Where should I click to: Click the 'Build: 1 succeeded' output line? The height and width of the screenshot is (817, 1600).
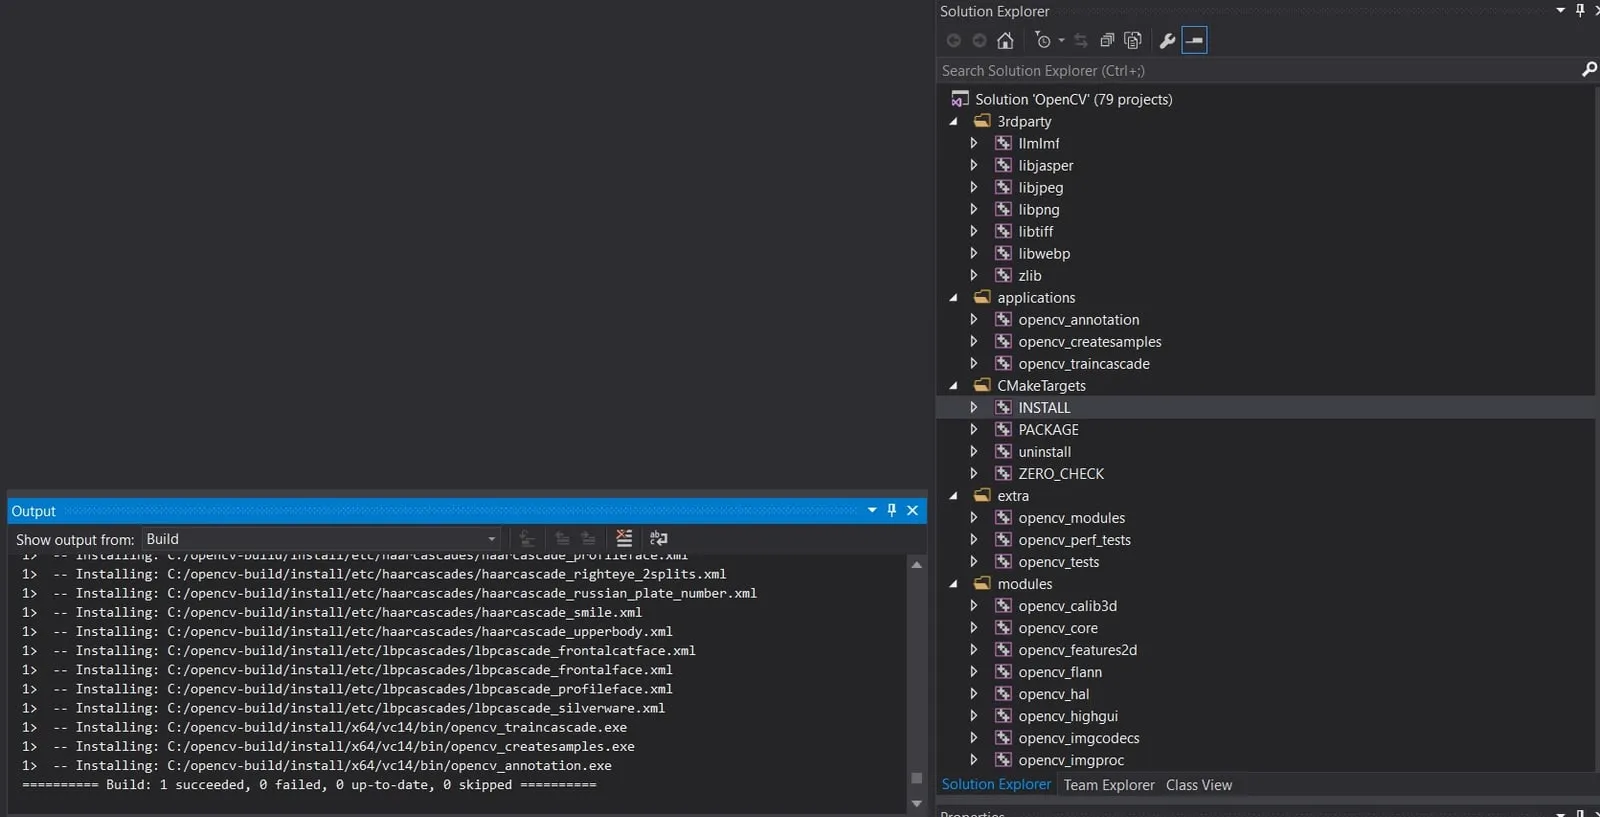pos(309,785)
